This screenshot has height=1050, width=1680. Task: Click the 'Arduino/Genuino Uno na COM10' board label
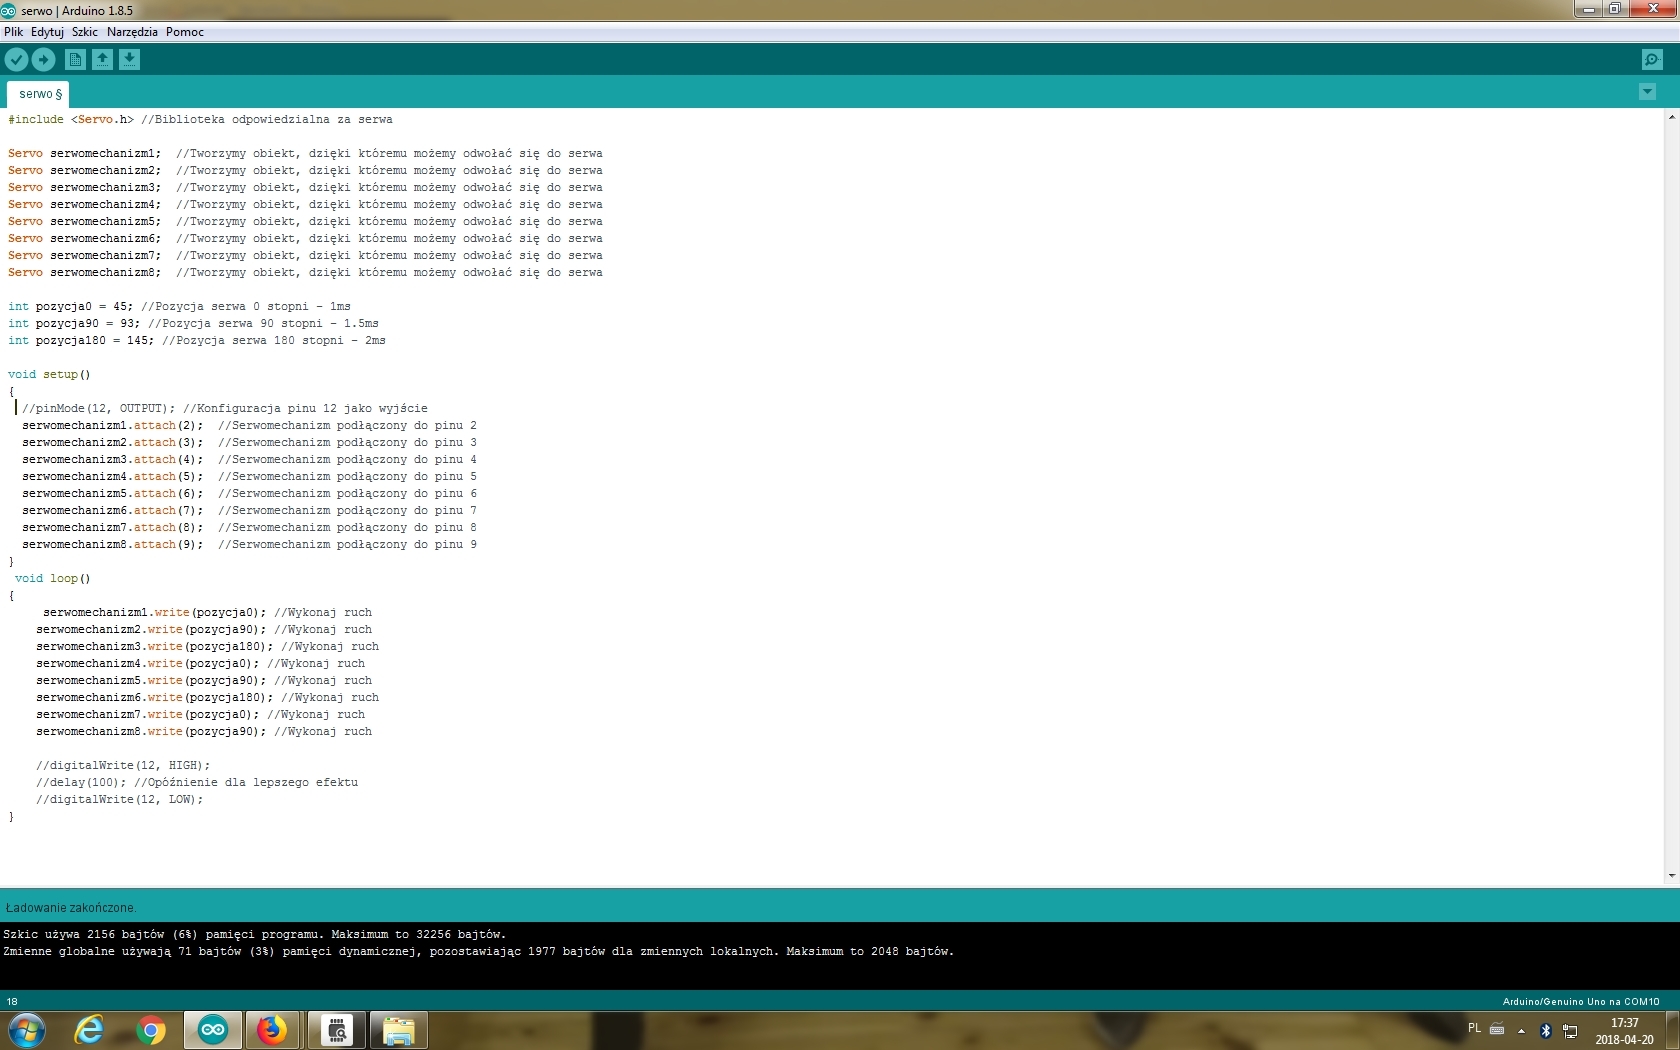[x=1581, y=1001]
